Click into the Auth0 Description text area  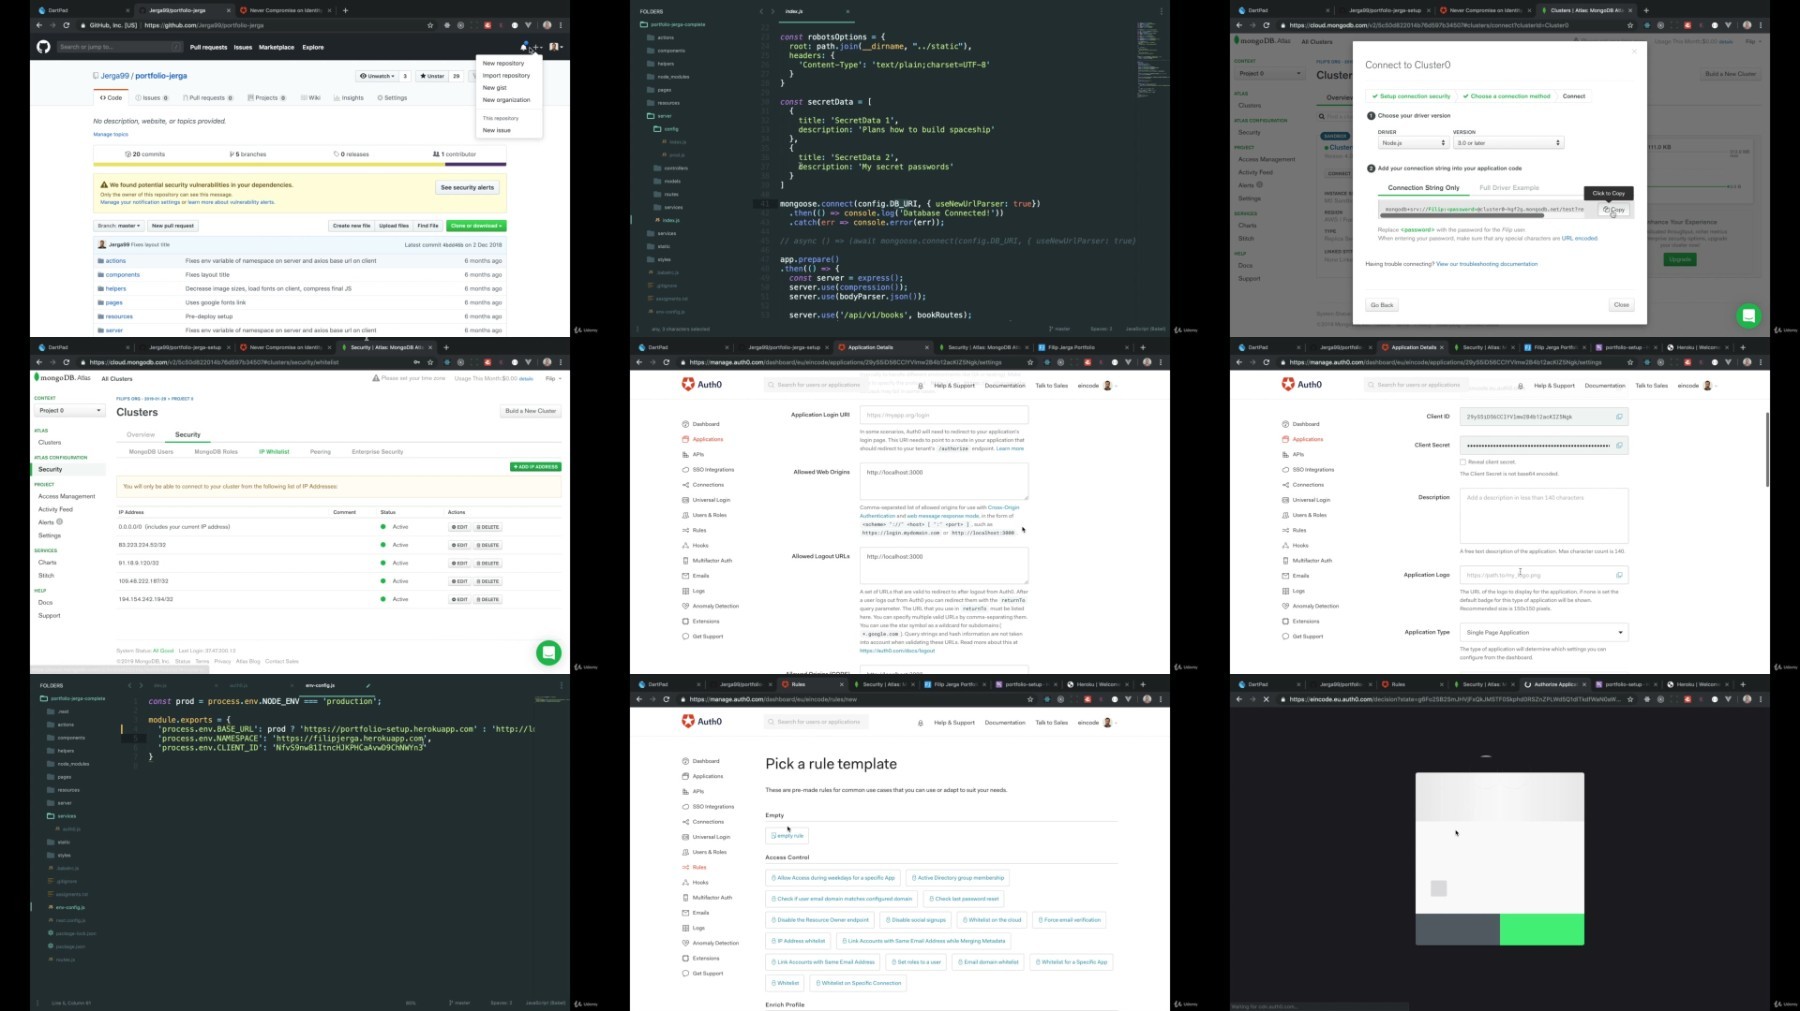1543,515
